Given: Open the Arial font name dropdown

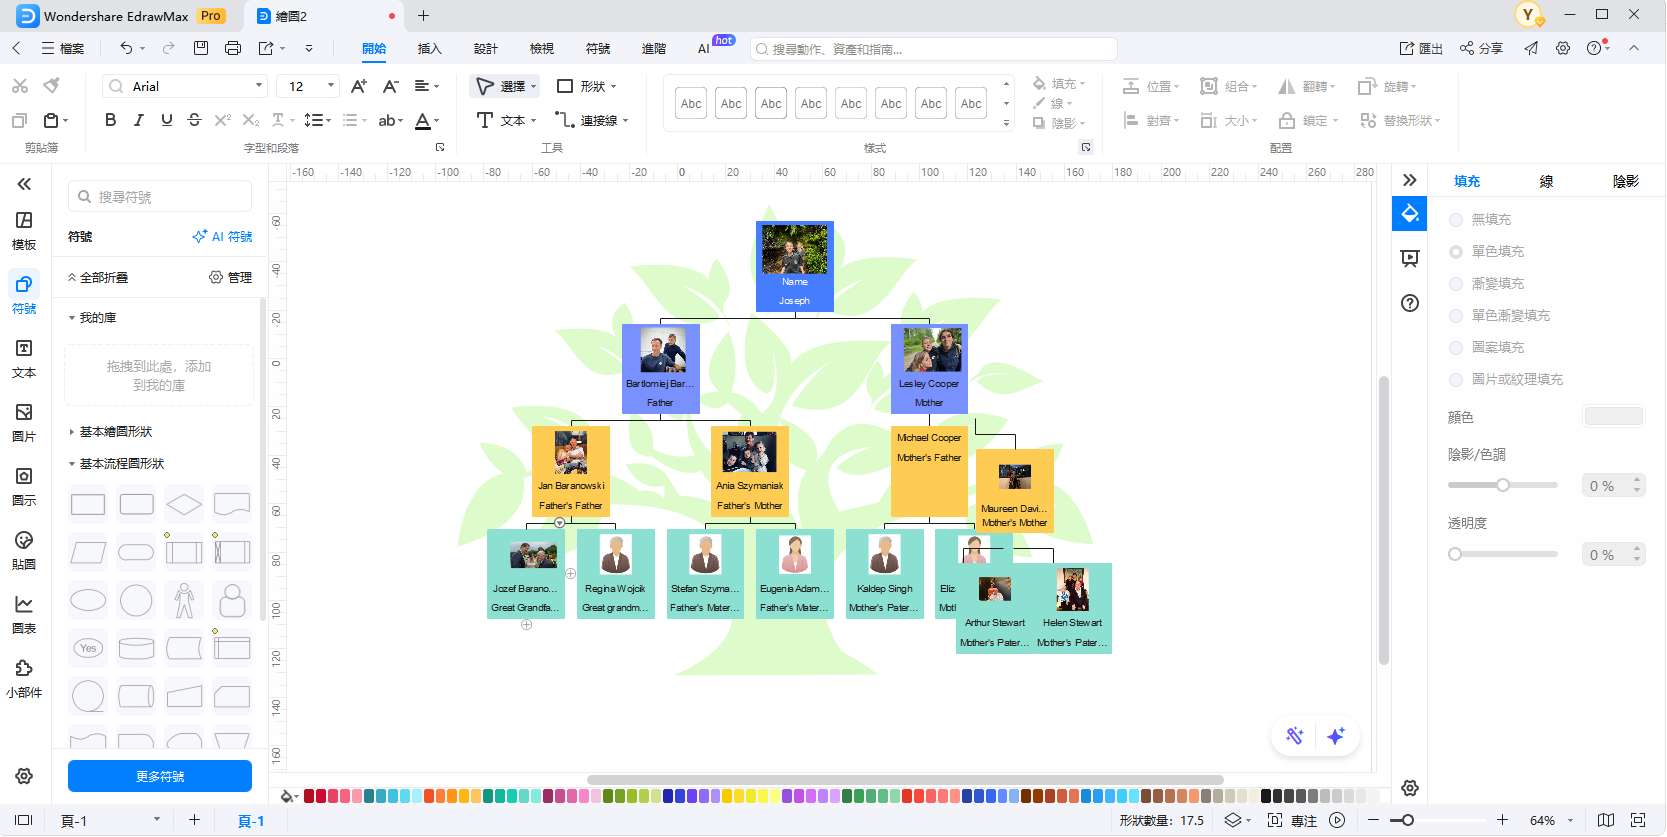Looking at the screenshot, I should tap(187, 86).
